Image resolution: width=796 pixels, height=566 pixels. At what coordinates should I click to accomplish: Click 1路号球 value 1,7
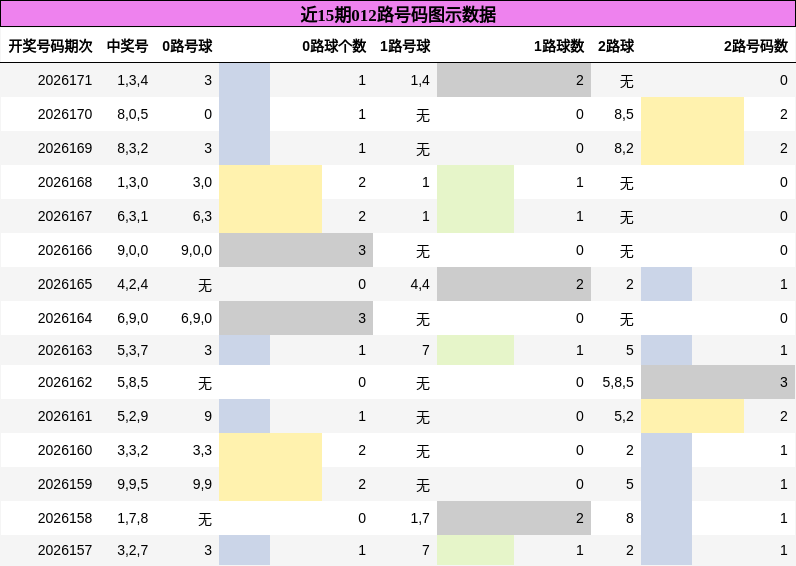pyautogui.click(x=420, y=518)
